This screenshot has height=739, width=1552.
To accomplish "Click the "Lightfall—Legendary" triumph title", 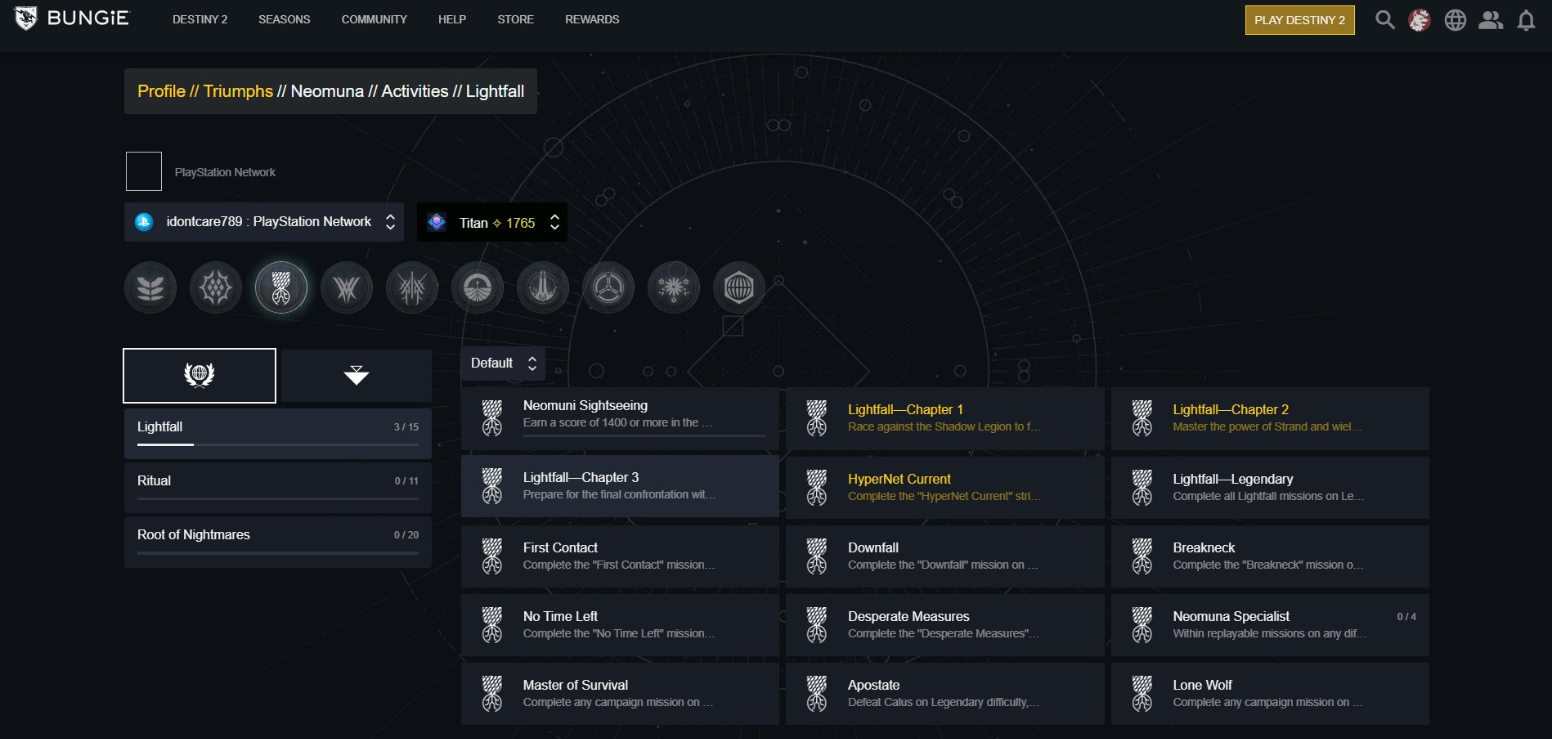I will tap(1232, 479).
